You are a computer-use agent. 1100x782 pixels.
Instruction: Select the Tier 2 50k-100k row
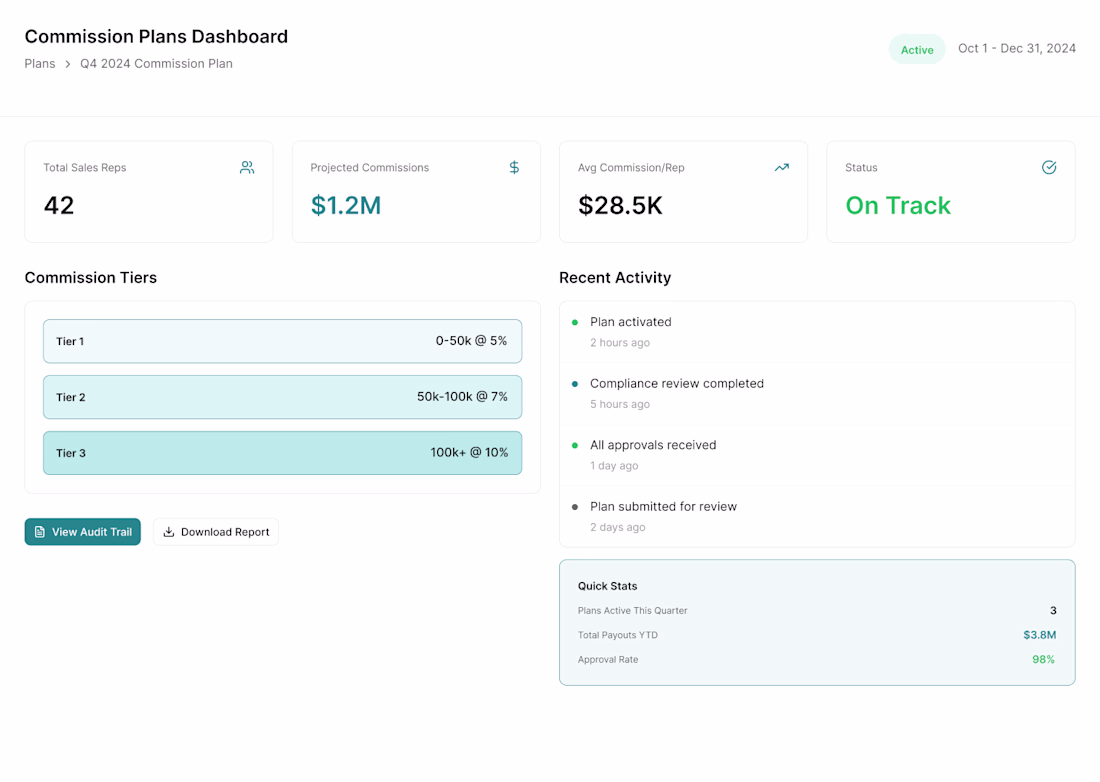tap(282, 398)
